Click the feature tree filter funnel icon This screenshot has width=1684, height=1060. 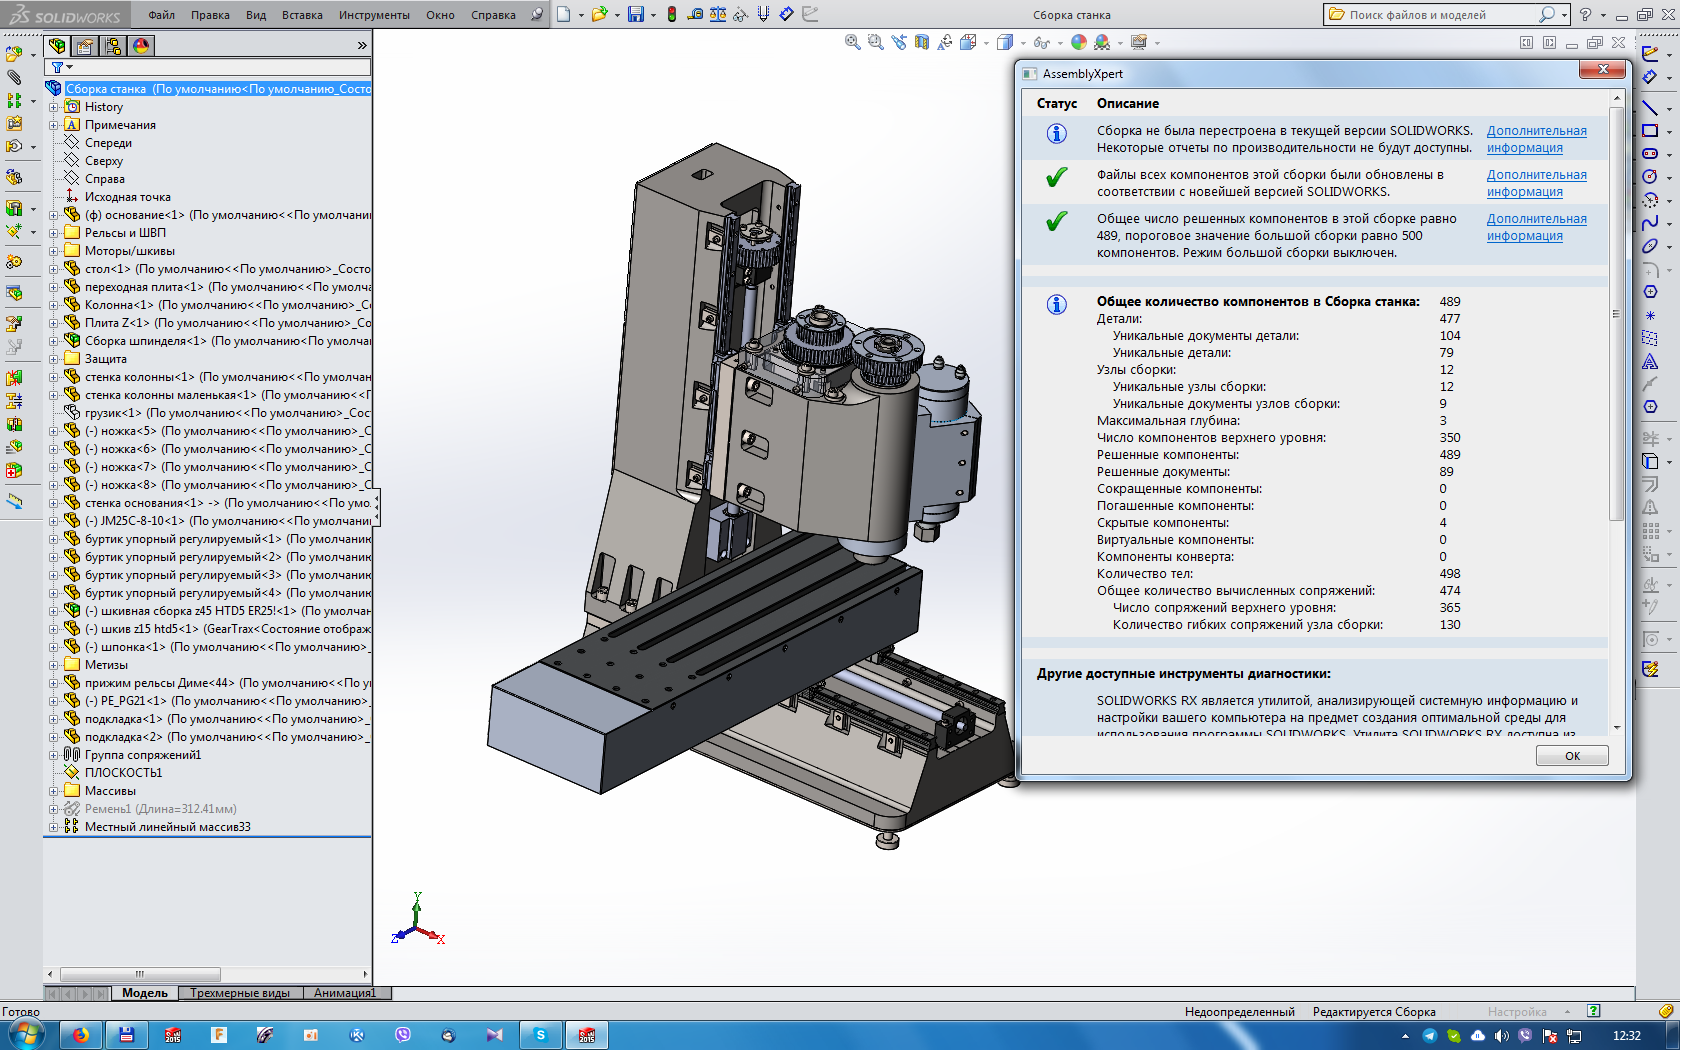click(x=58, y=67)
